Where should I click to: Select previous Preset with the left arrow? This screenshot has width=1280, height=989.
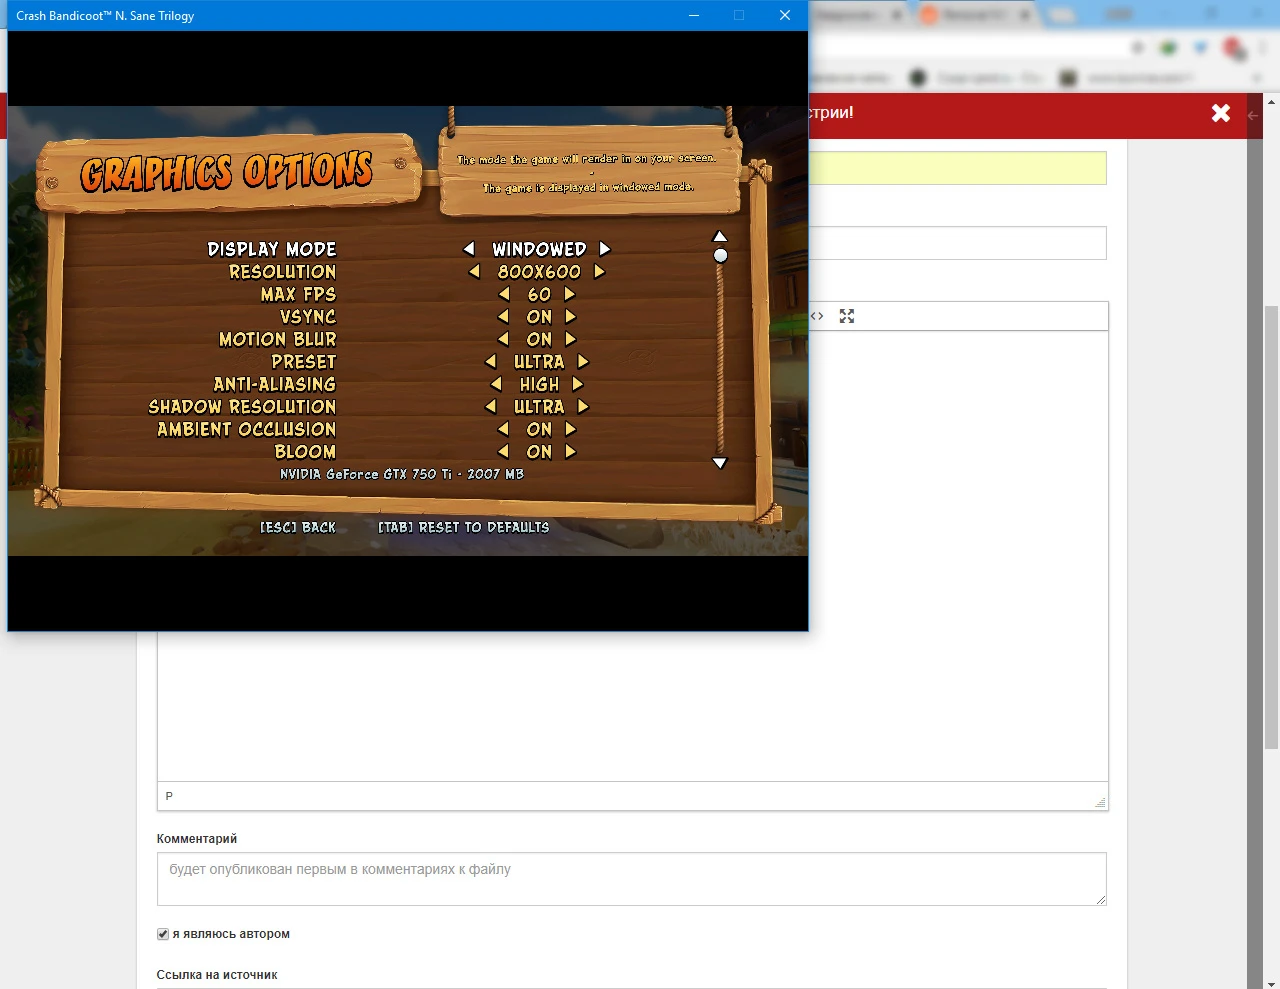point(490,361)
